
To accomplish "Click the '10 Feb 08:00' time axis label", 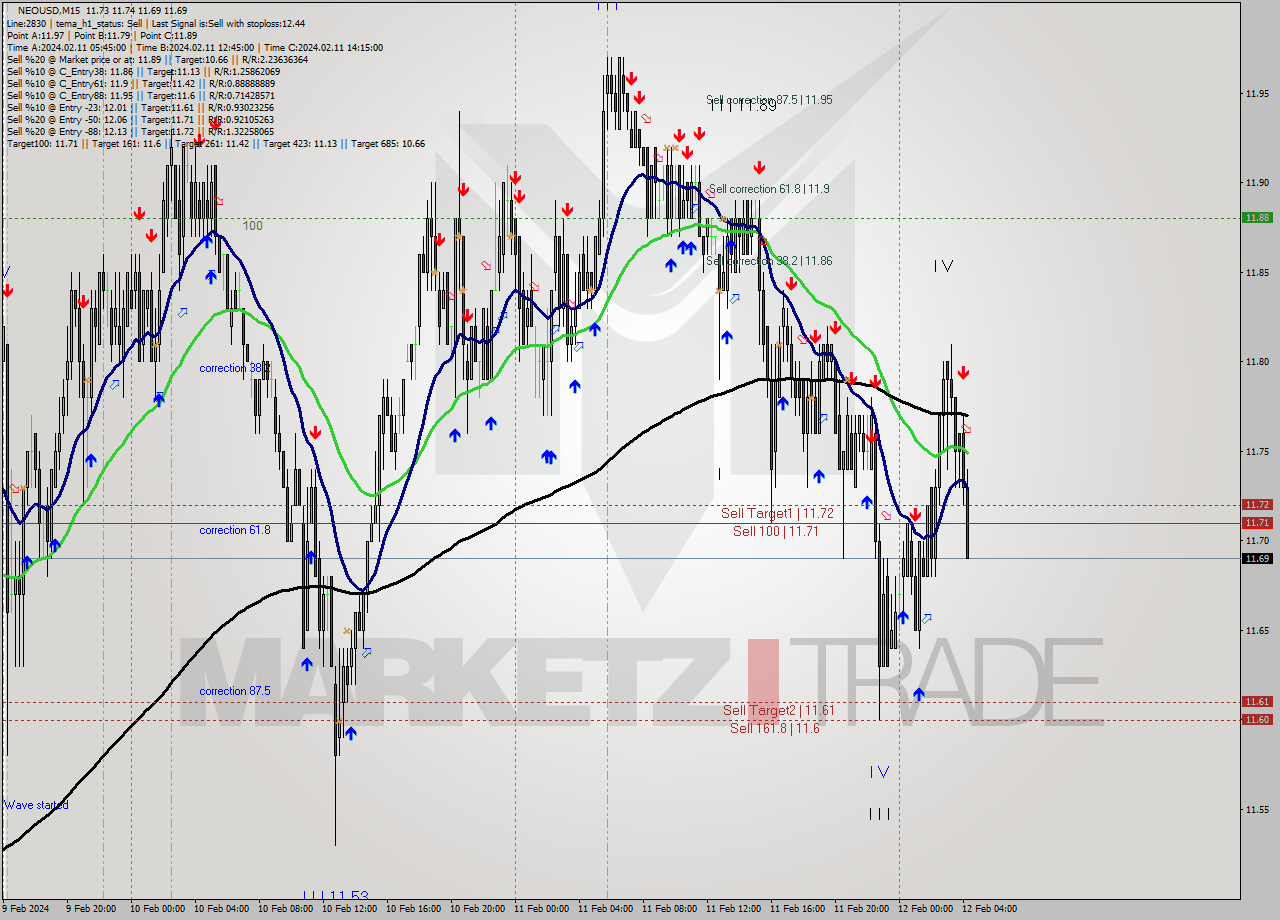I will tap(288, 909).
